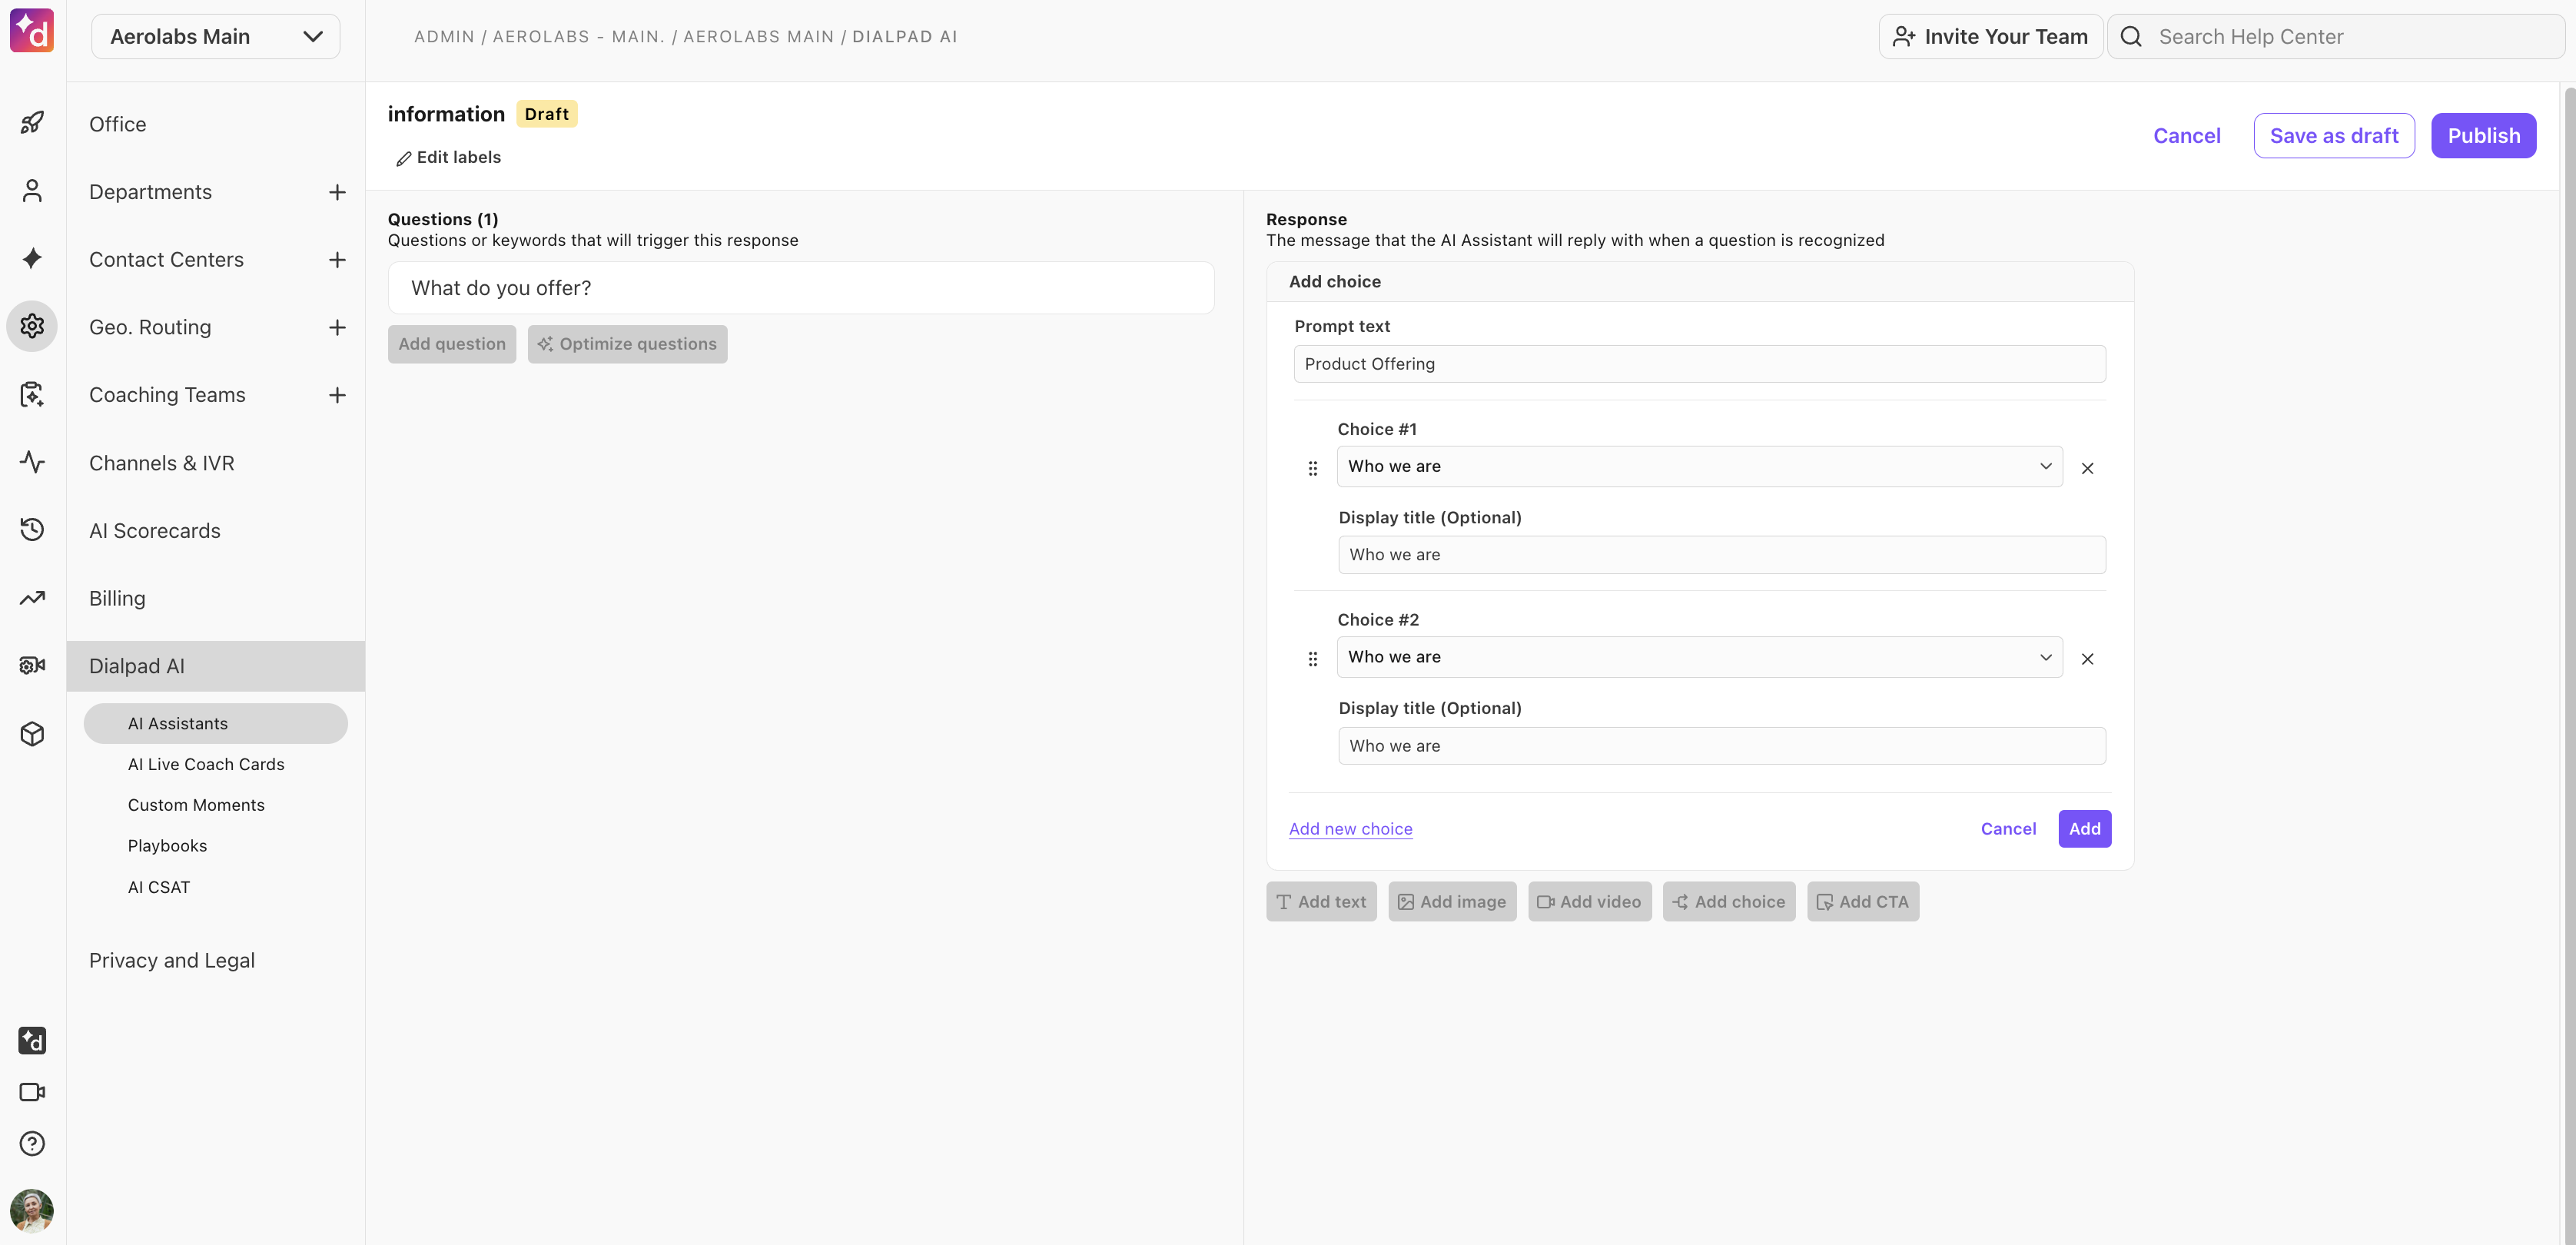Open the Choice #1 dropdown
The width and height of the screenshot is (2576, 1245).
click(1699, 466)
